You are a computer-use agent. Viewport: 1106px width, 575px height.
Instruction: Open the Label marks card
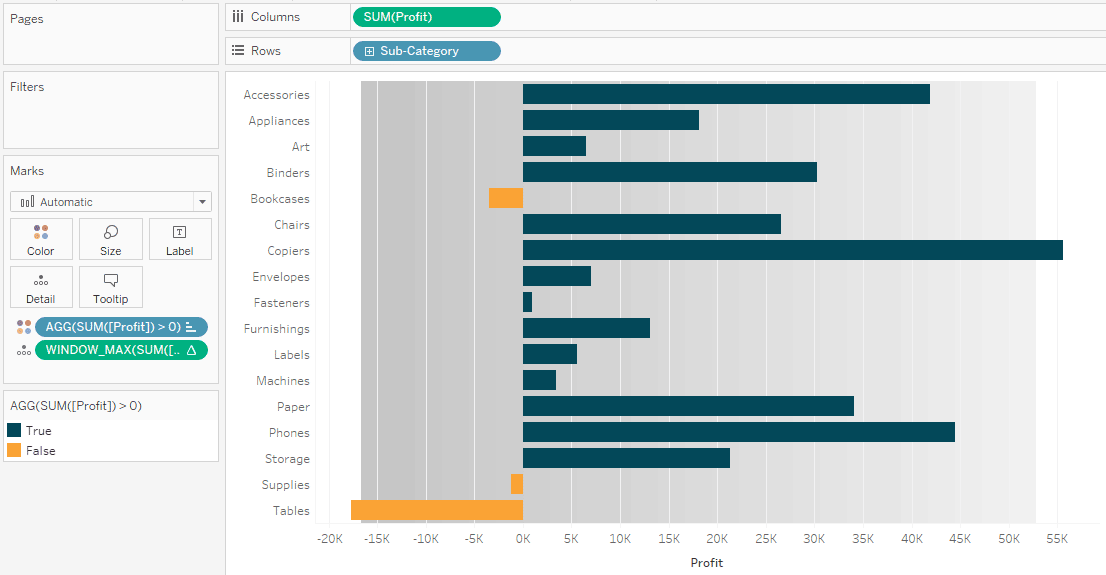(x=180, y=239)
